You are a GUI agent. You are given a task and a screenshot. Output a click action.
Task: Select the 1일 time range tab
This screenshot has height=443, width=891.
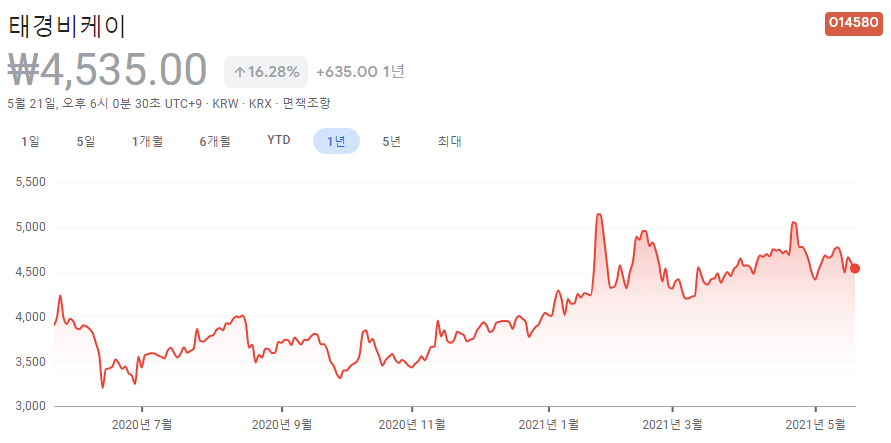(x=30, y=141)
